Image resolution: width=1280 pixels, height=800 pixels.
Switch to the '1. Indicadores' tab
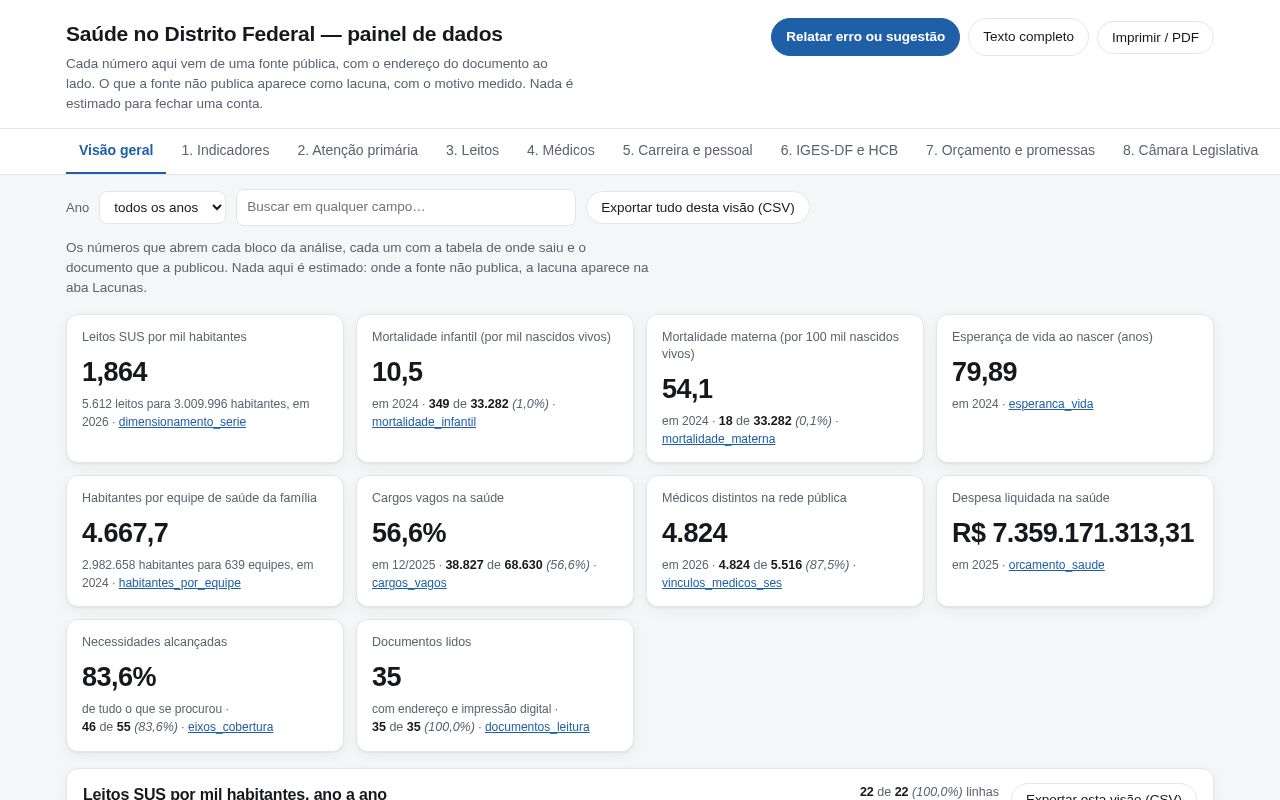225,150
